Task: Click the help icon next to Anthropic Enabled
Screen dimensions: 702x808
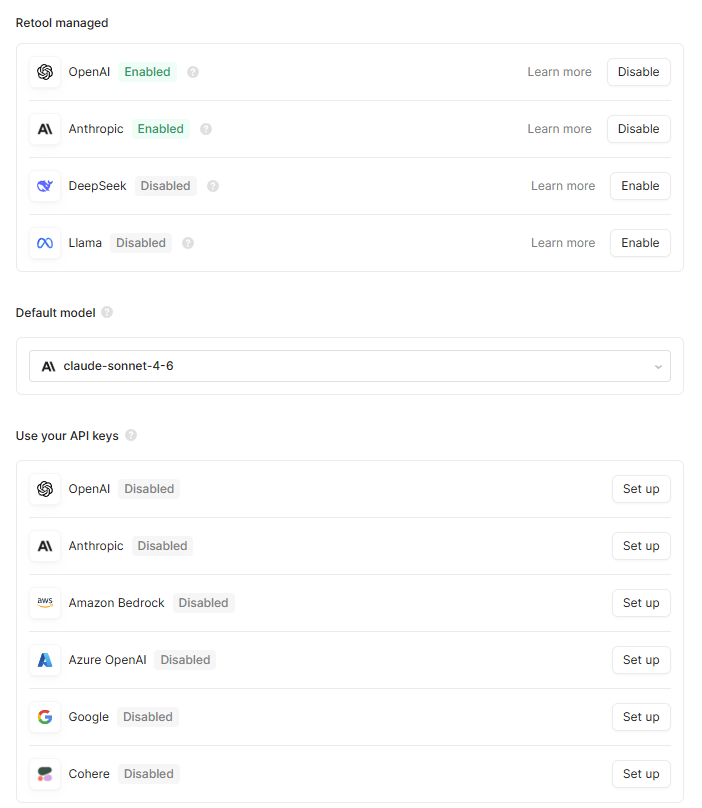Action: (206, 129)
